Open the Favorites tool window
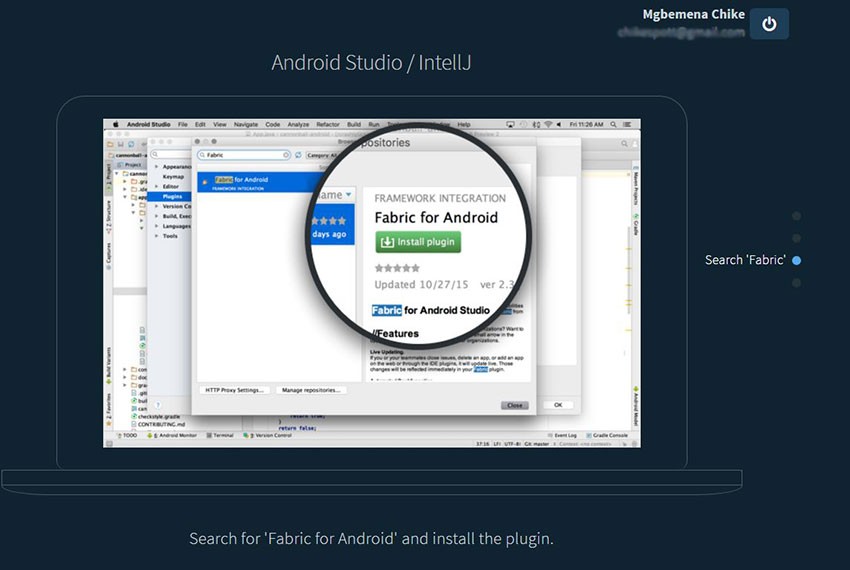850x570 pixels. tap(108, 408)
